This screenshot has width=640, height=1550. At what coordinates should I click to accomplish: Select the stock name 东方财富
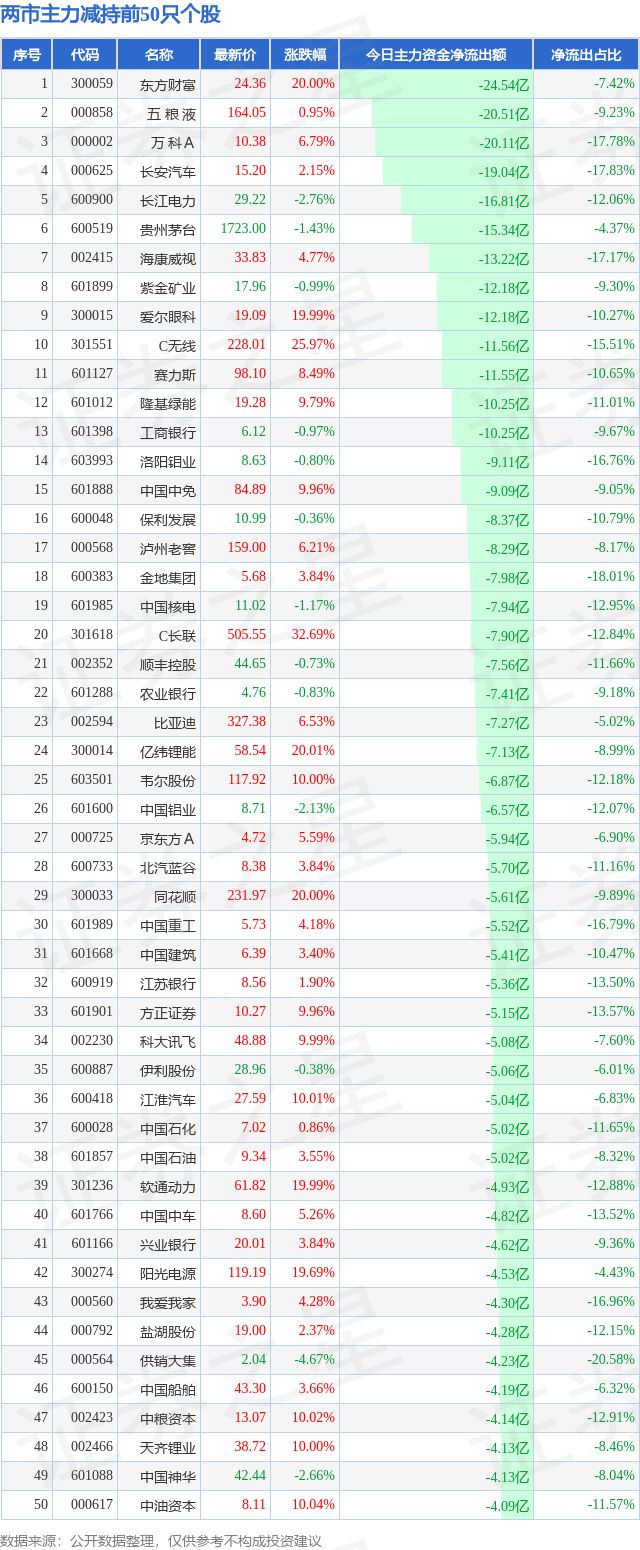click(x=168, y=84)
